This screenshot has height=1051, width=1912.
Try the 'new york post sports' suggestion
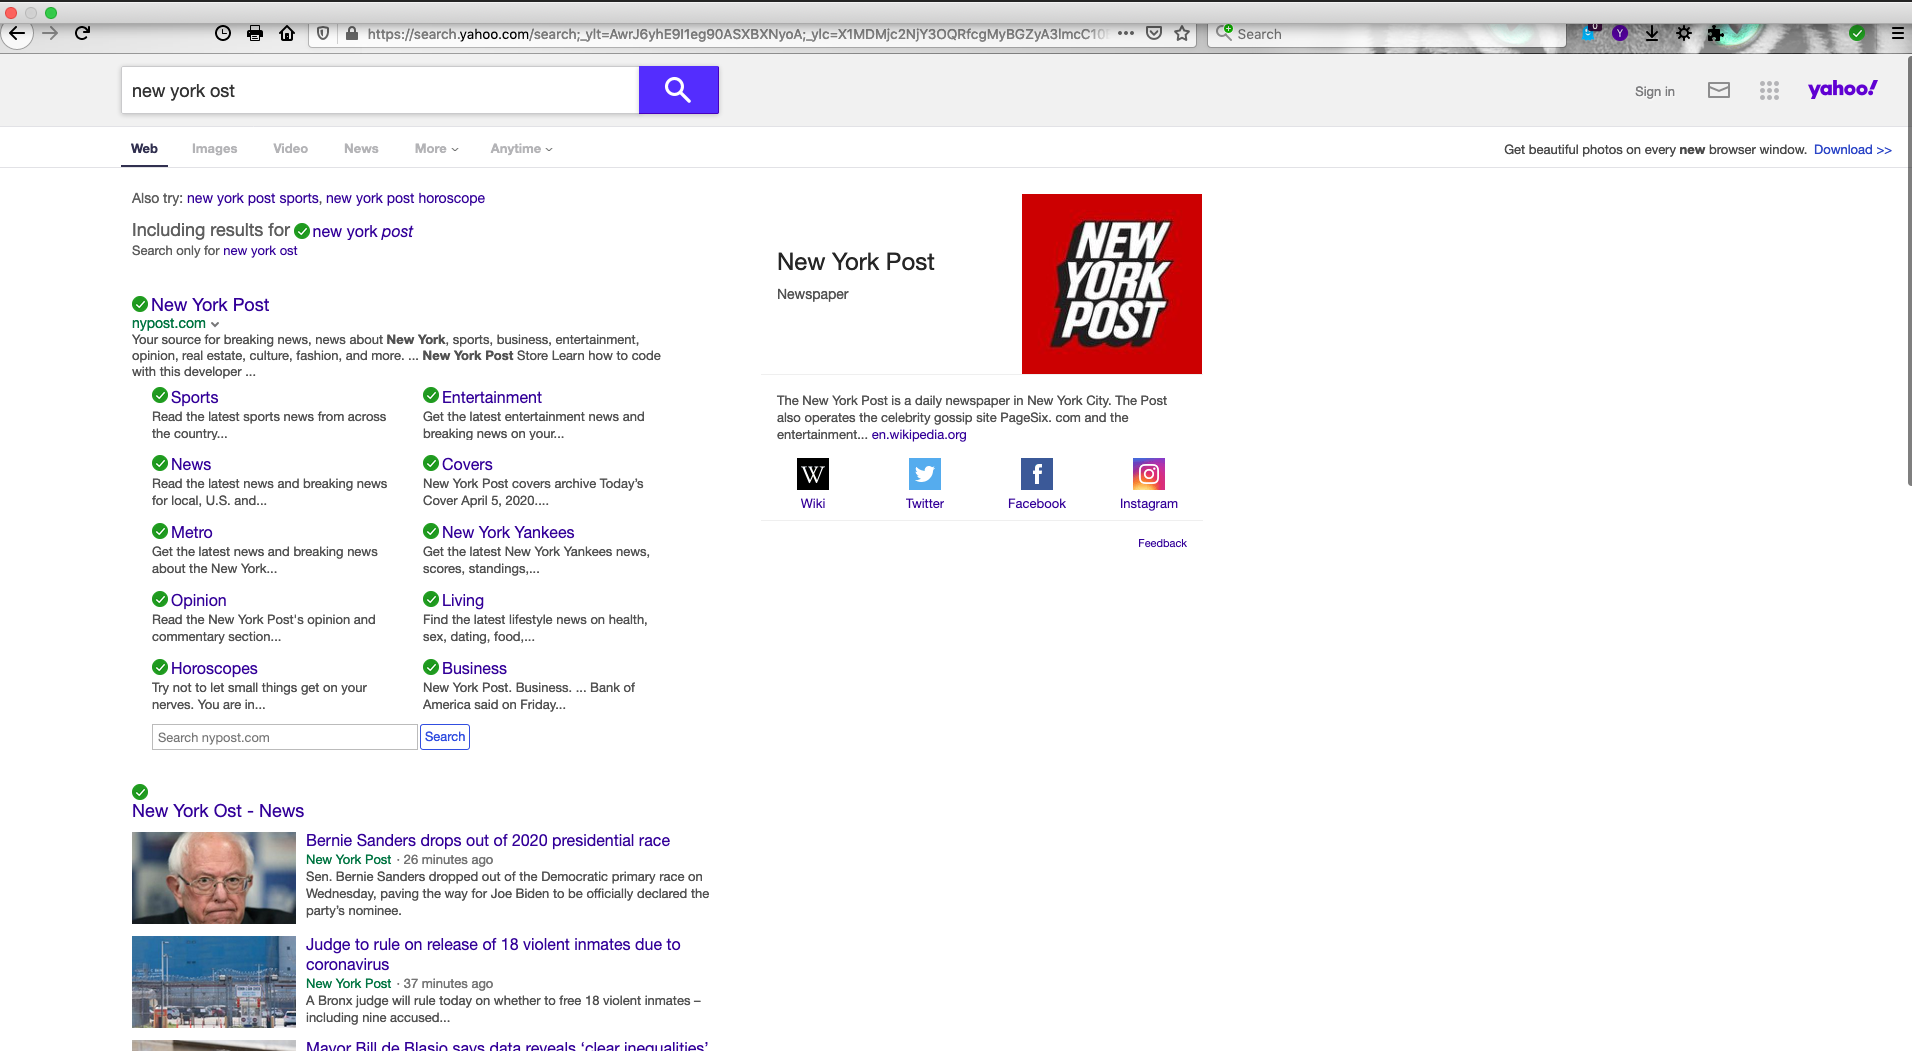coord(253,198)
